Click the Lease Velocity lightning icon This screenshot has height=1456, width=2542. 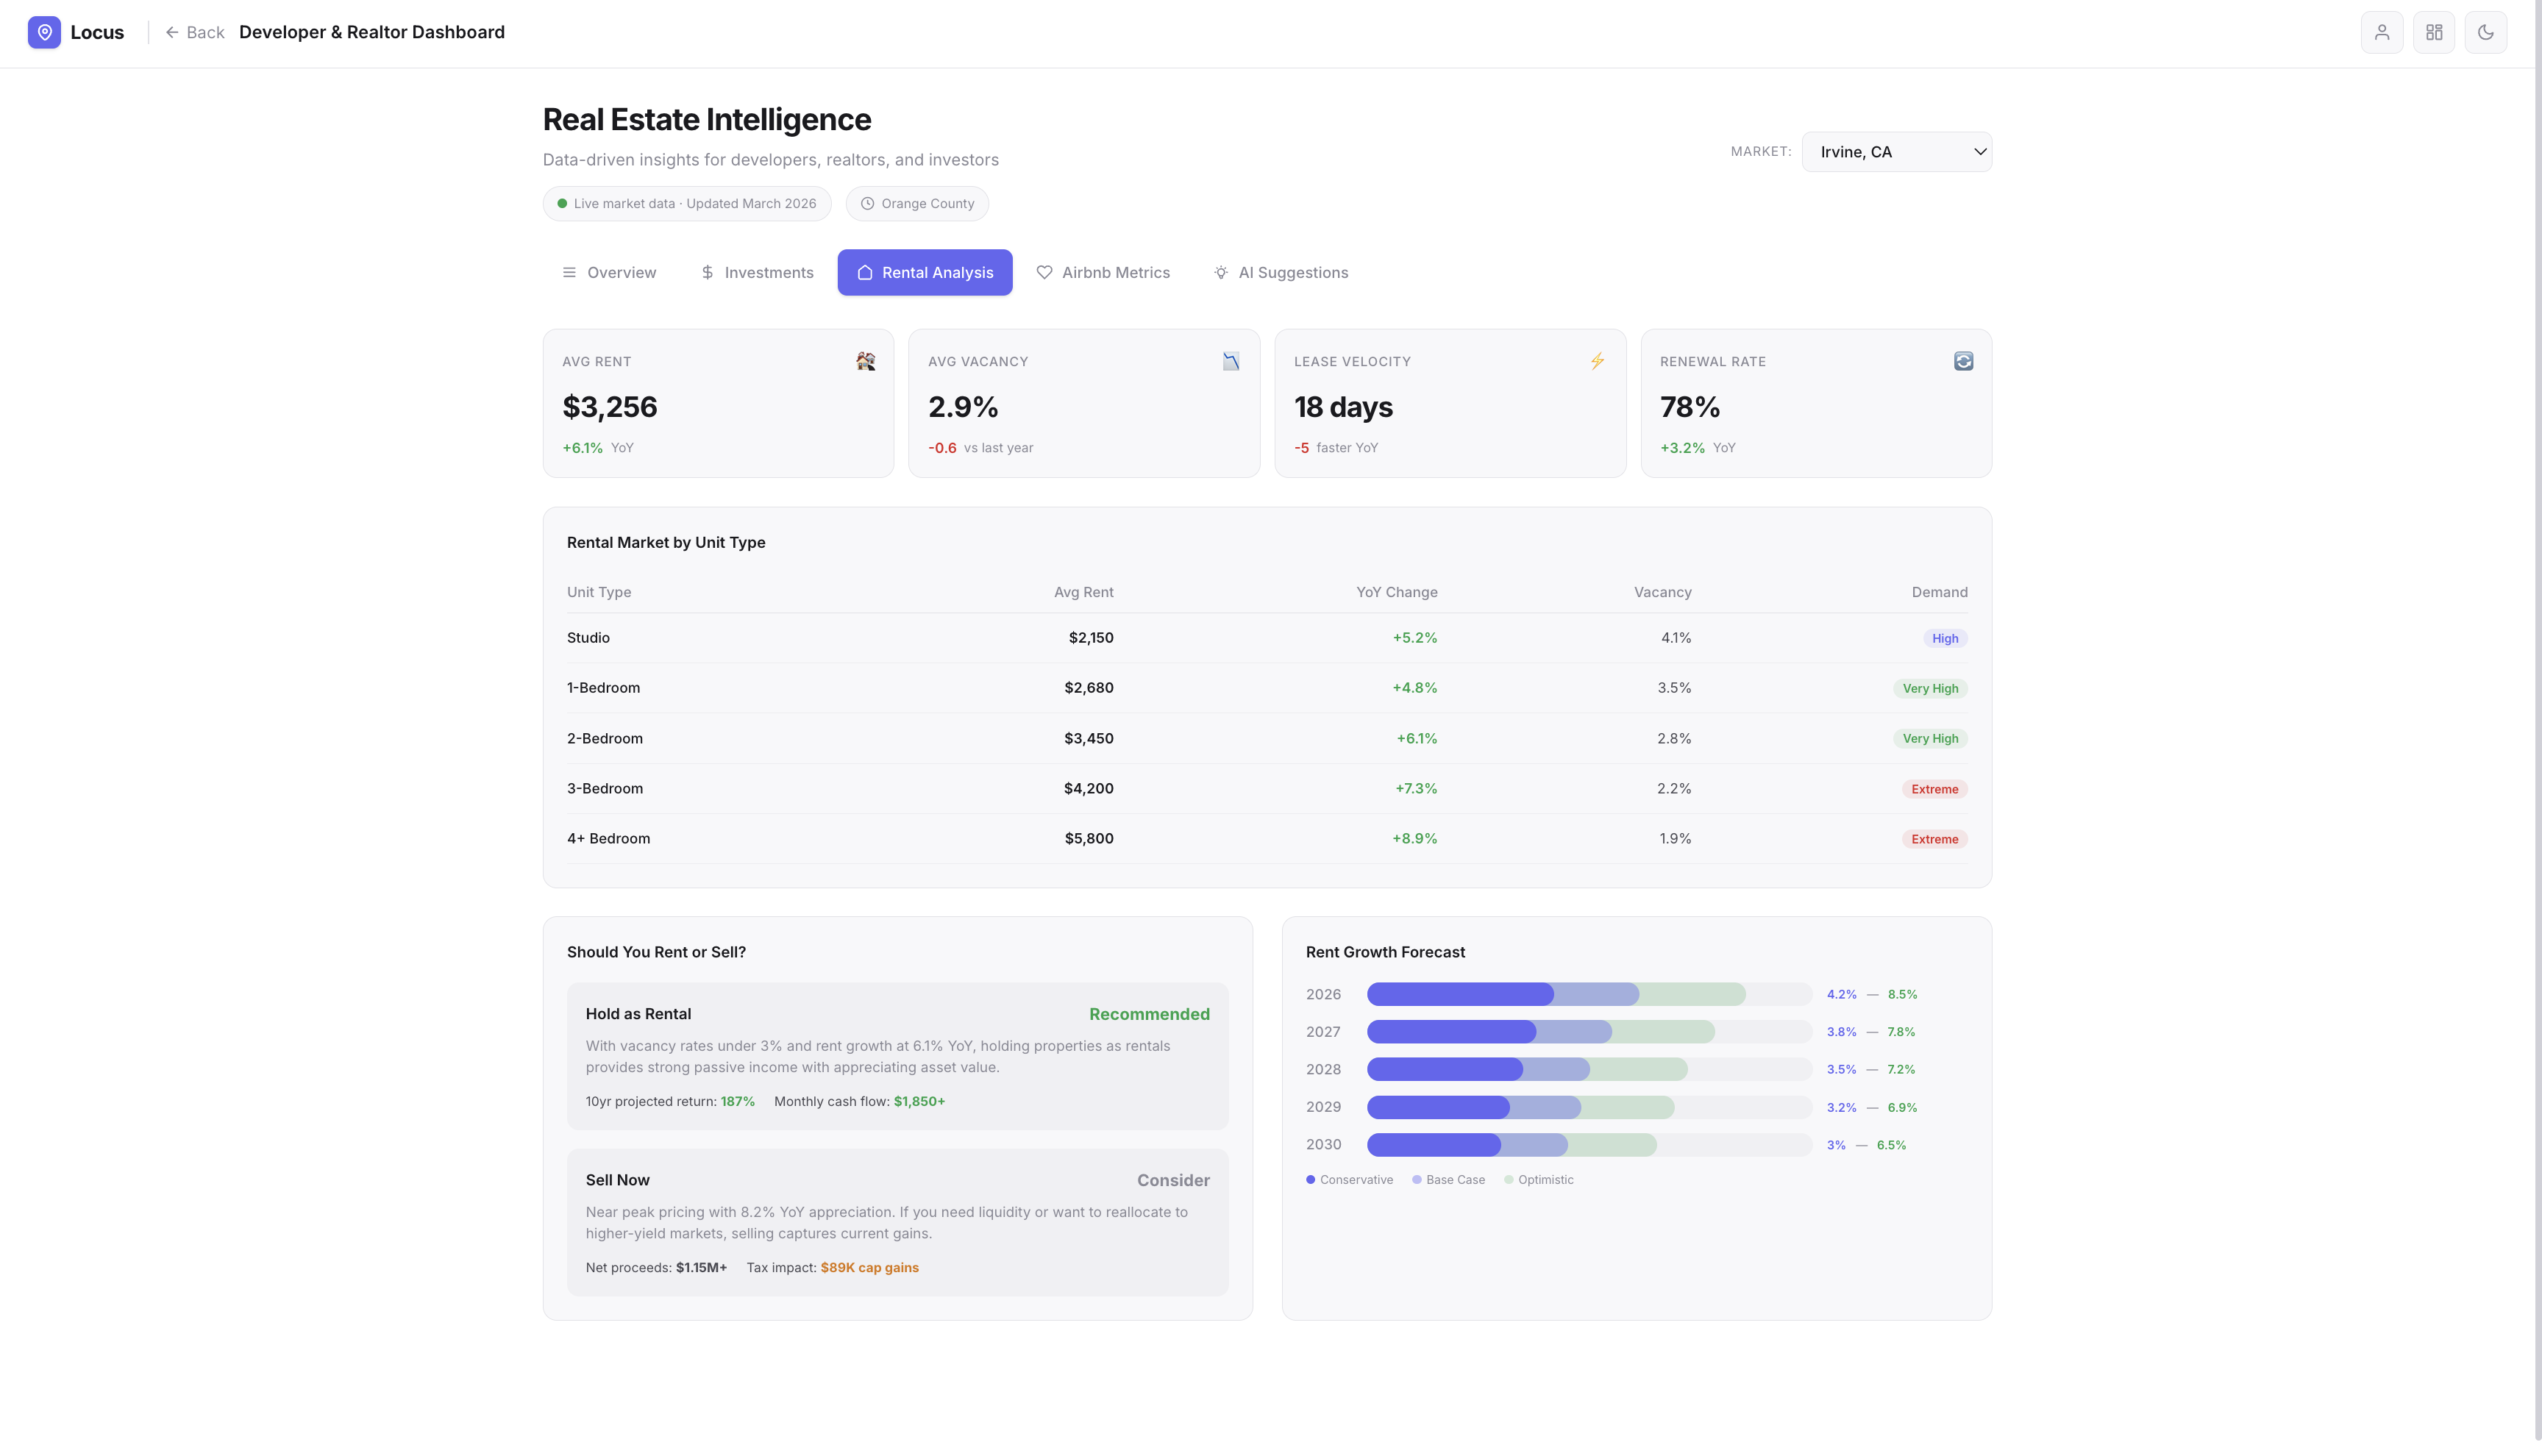[x=1597, y=361]
